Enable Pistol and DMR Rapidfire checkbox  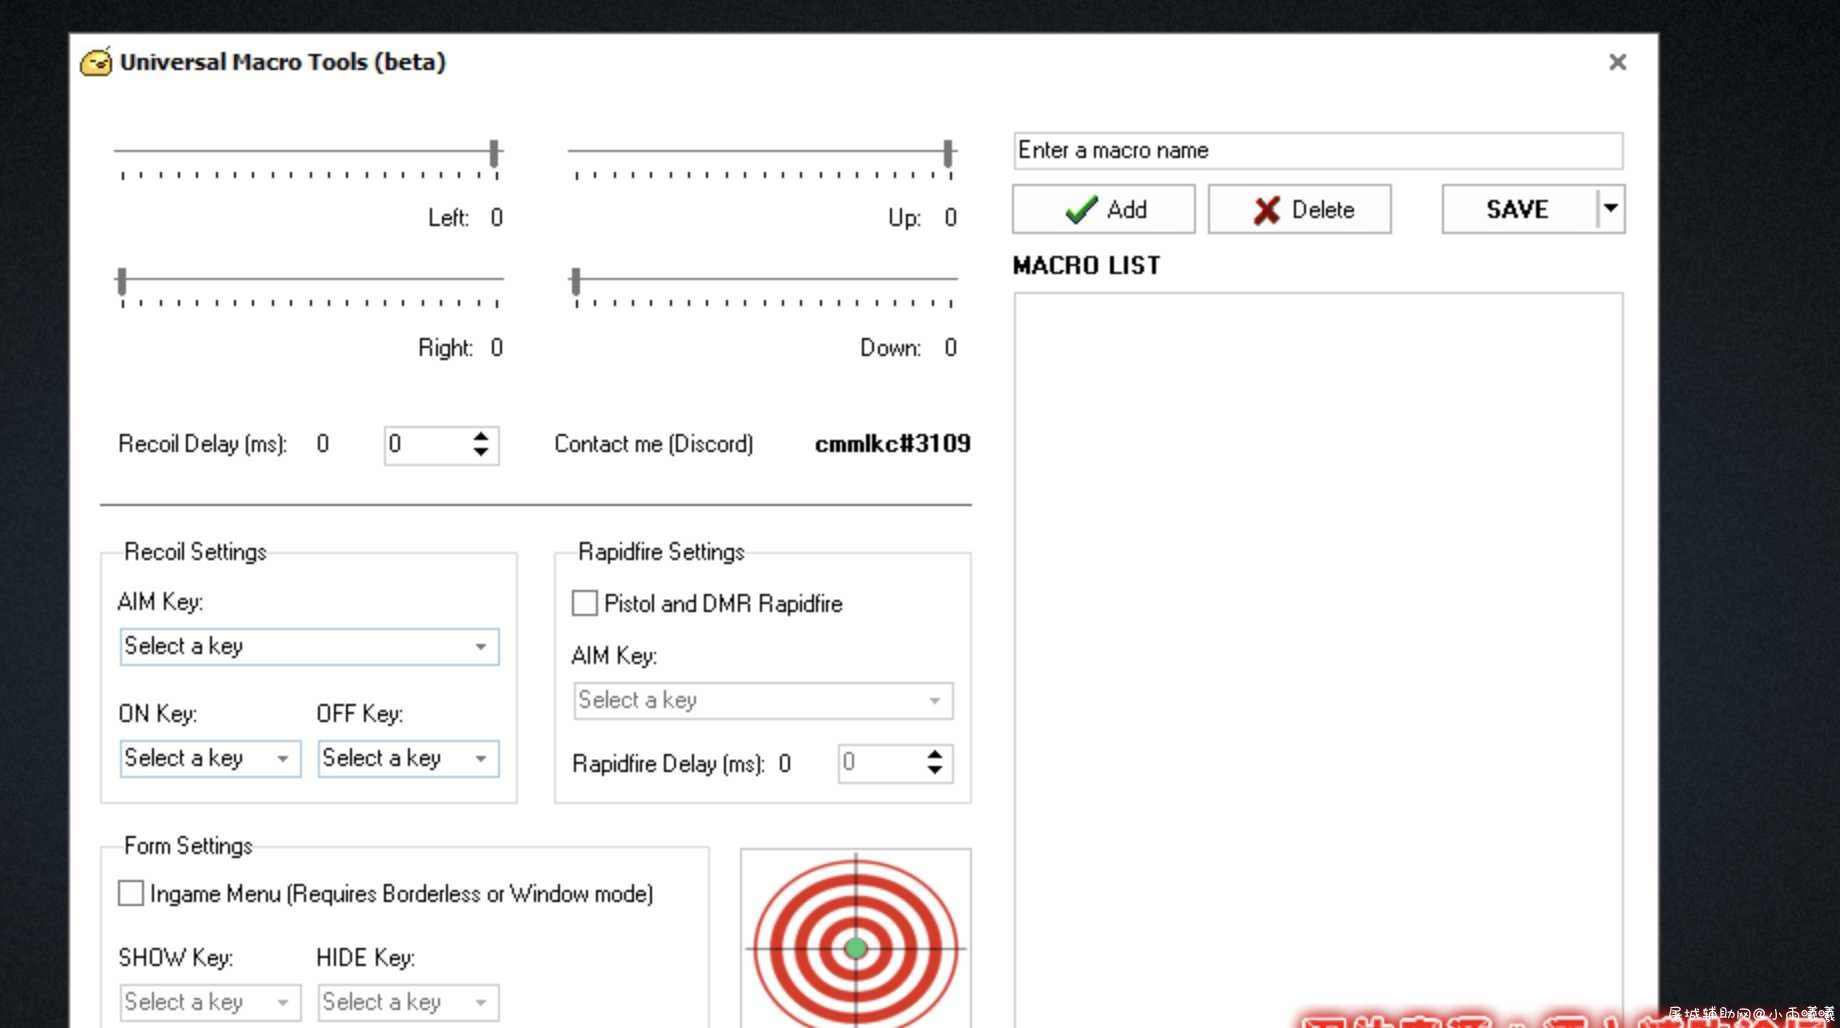coord(585,603)
